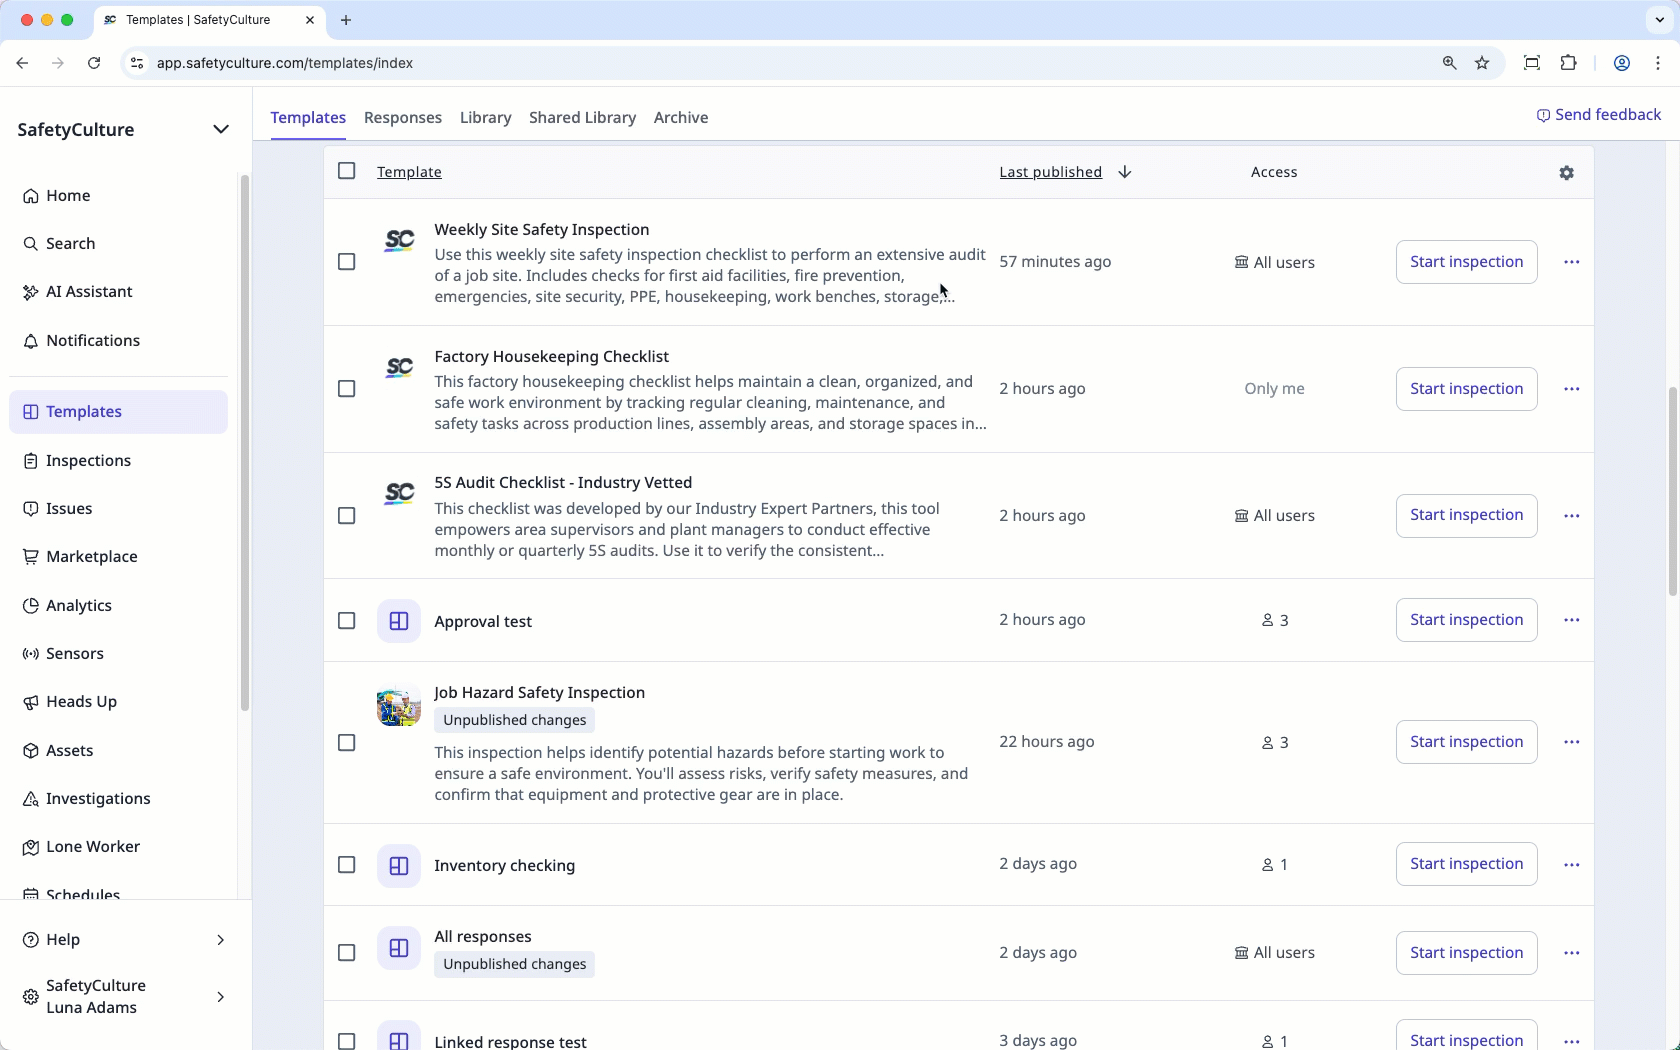This screenshot has width=1680, height=1050.
Task: Click Send feedback link
Action: coord(1598,115)
